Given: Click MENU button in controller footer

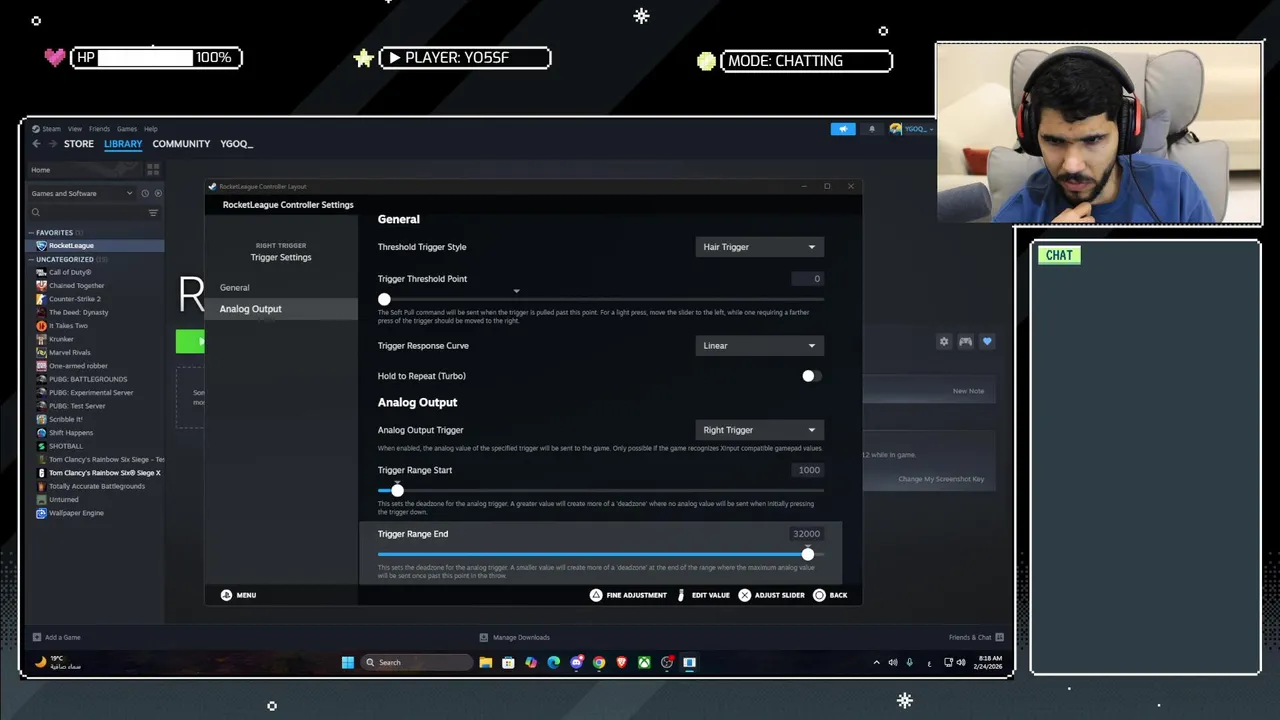Looking at the screenshot, I should click(x=238, y=595).
